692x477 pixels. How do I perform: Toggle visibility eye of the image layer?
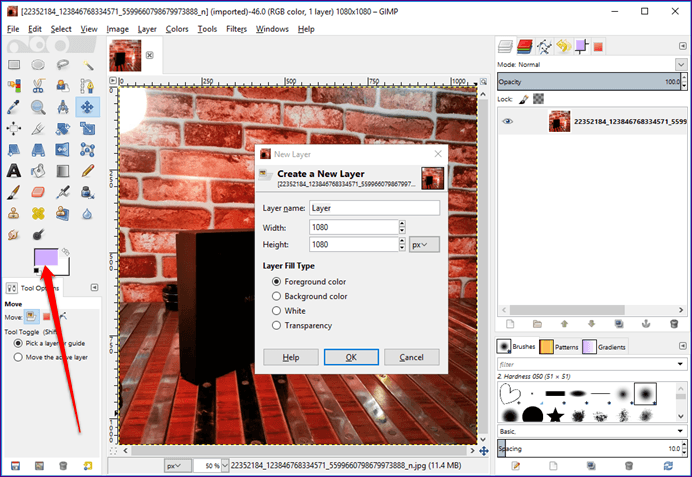(508, 121)
